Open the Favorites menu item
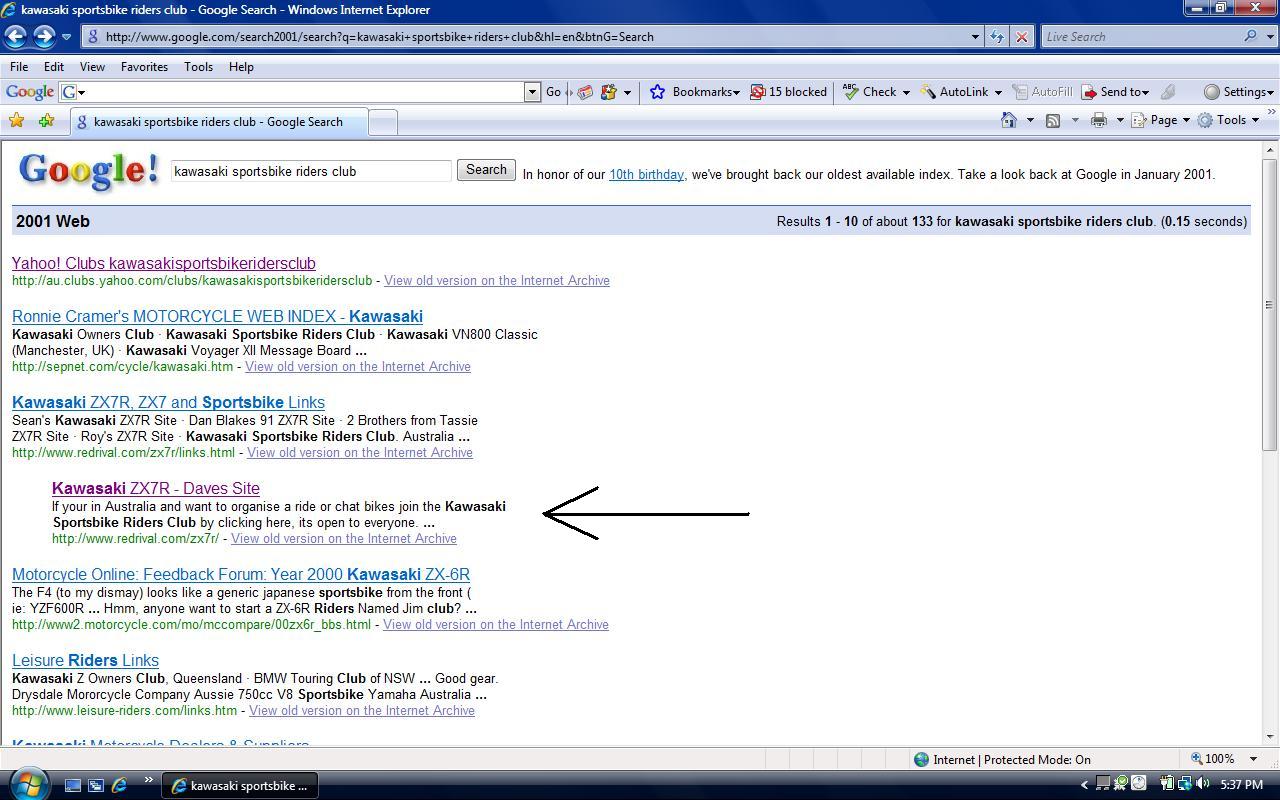 (x=144, y=67)
